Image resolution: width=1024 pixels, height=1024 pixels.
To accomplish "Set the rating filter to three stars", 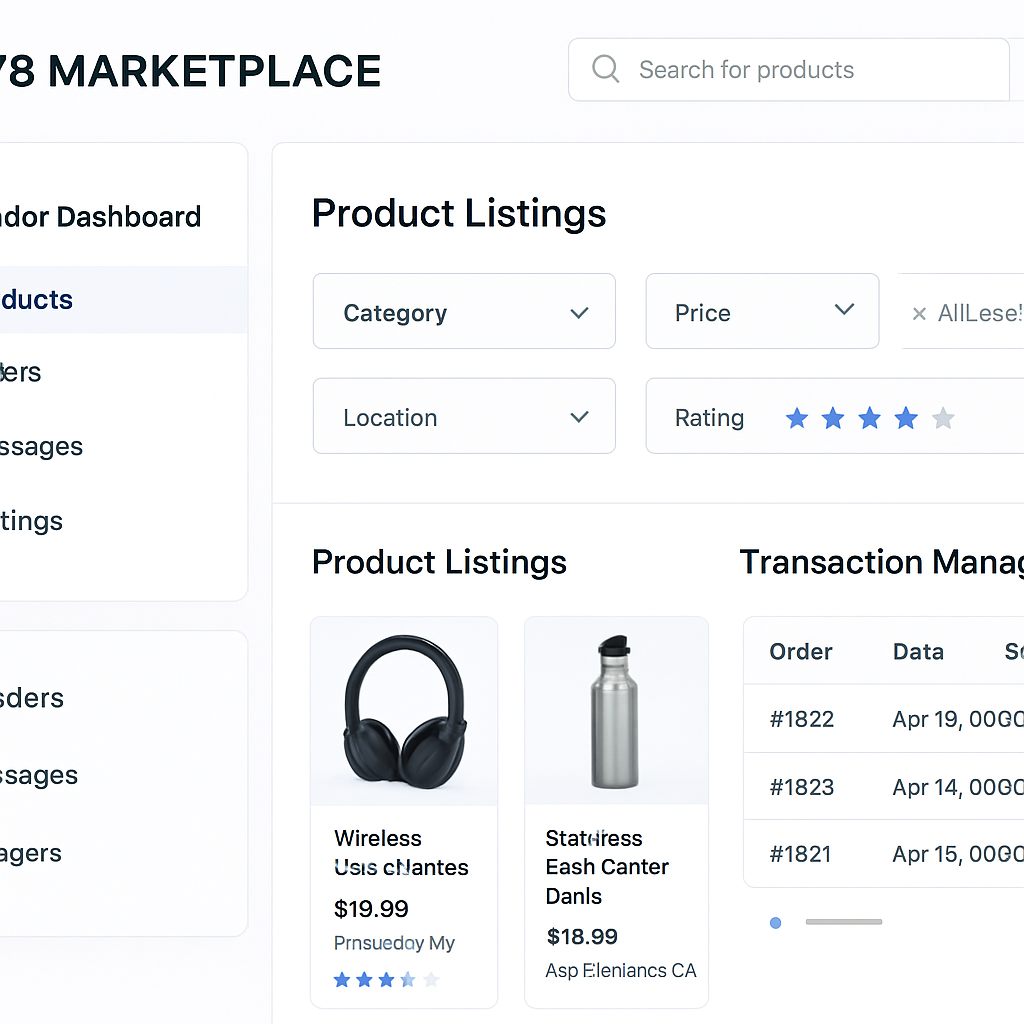I will click(x=869, y=418).
